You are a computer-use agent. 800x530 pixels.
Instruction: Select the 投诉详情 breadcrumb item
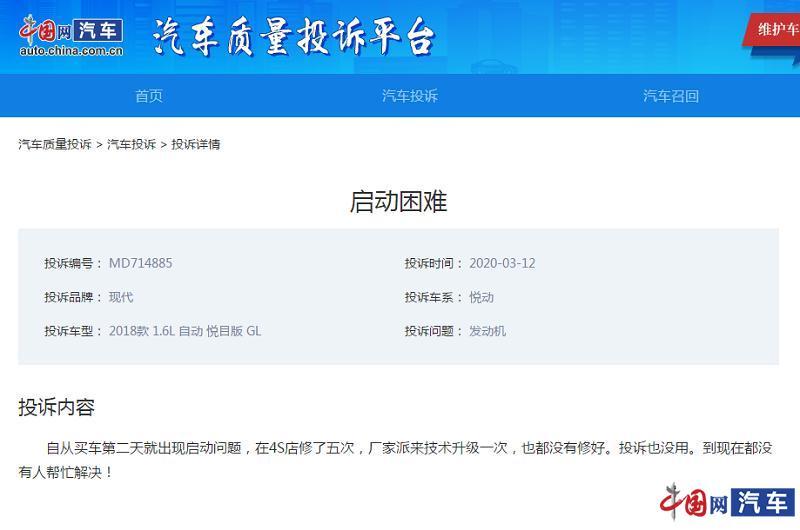[196, 144]
